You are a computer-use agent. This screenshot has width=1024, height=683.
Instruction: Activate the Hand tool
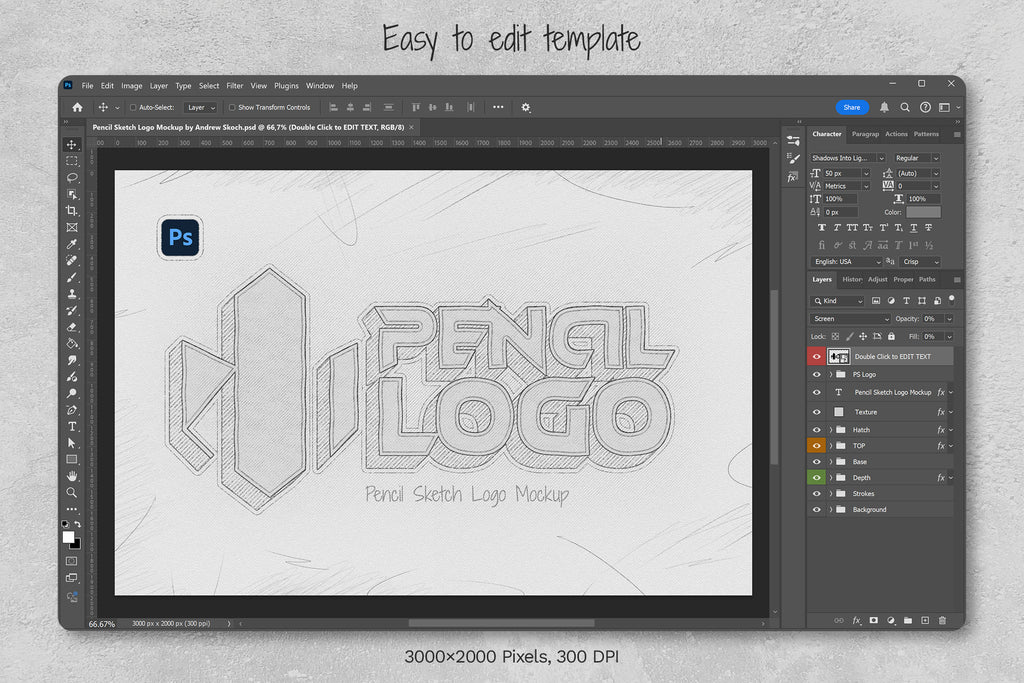[x=72, y=476]
